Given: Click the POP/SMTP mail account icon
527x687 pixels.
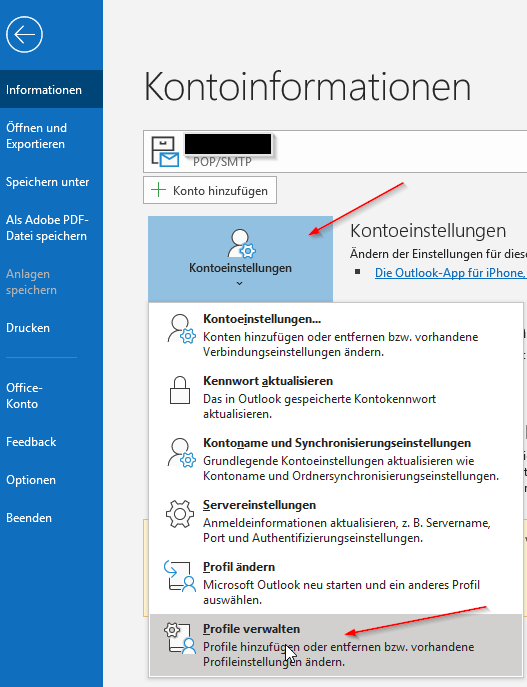Looking at the screenshot, I should tap(165, 152).
